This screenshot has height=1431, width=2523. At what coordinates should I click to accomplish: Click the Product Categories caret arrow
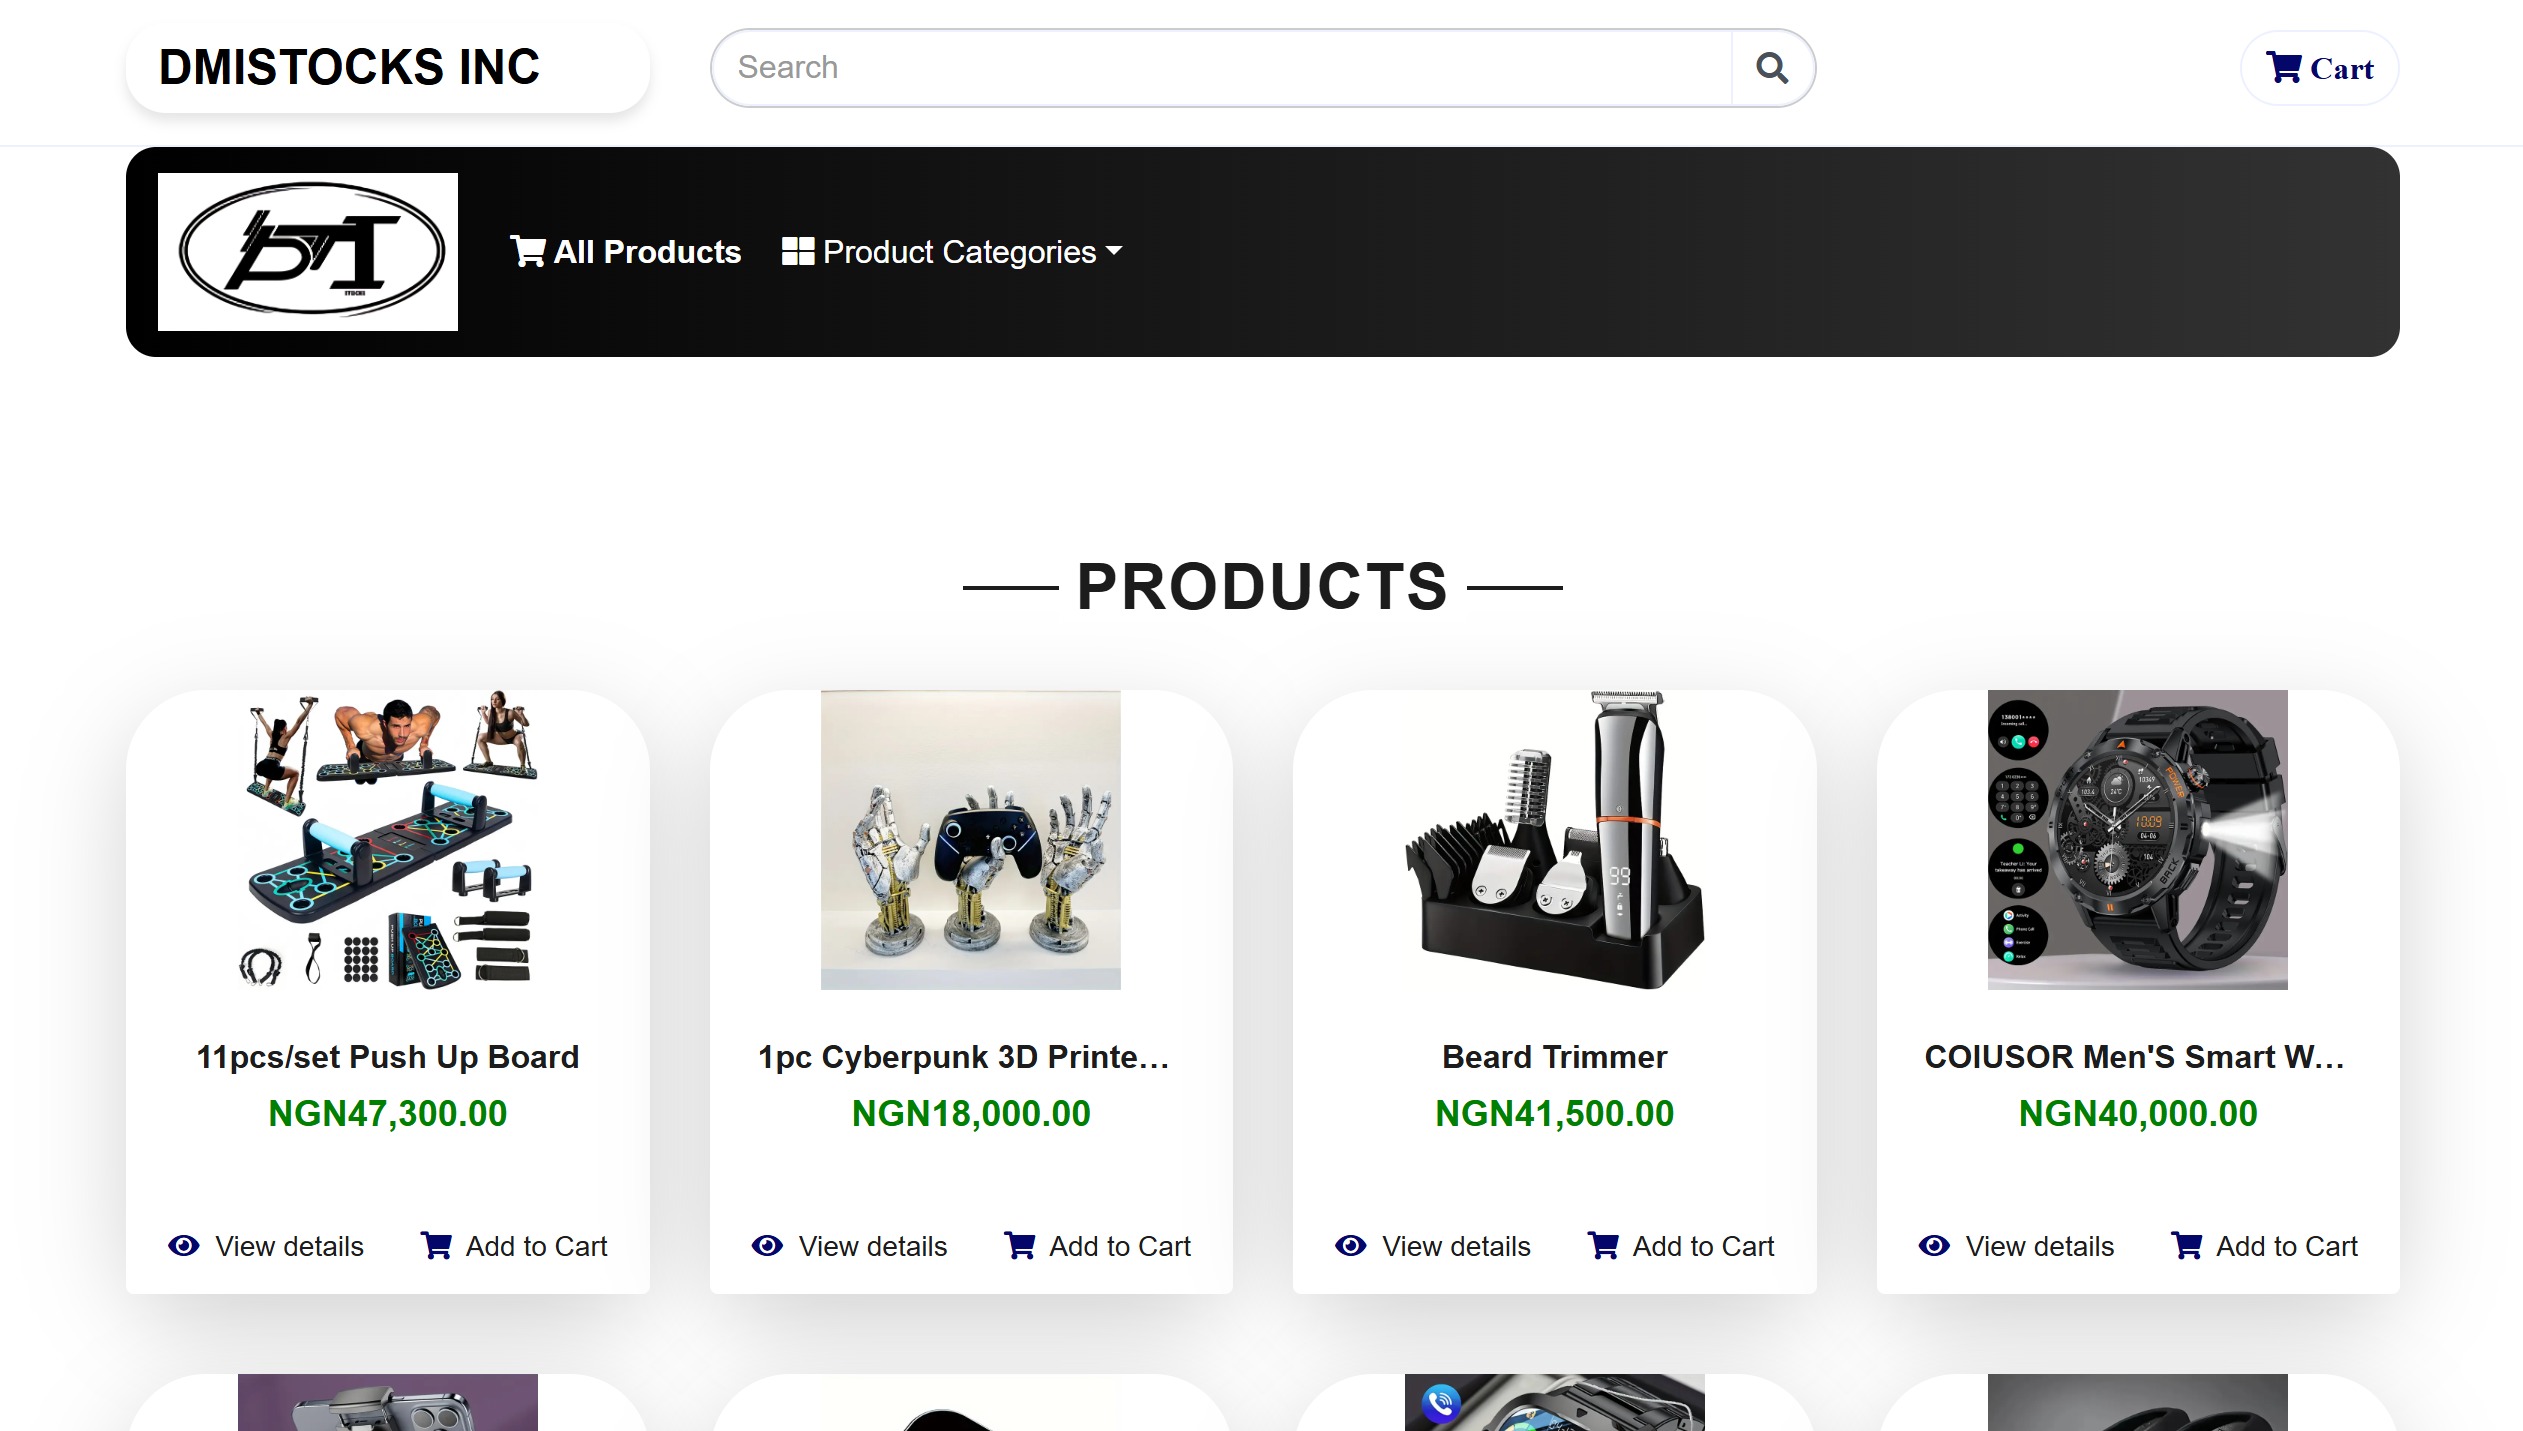pyautogui.click(x=1114, y=251)
